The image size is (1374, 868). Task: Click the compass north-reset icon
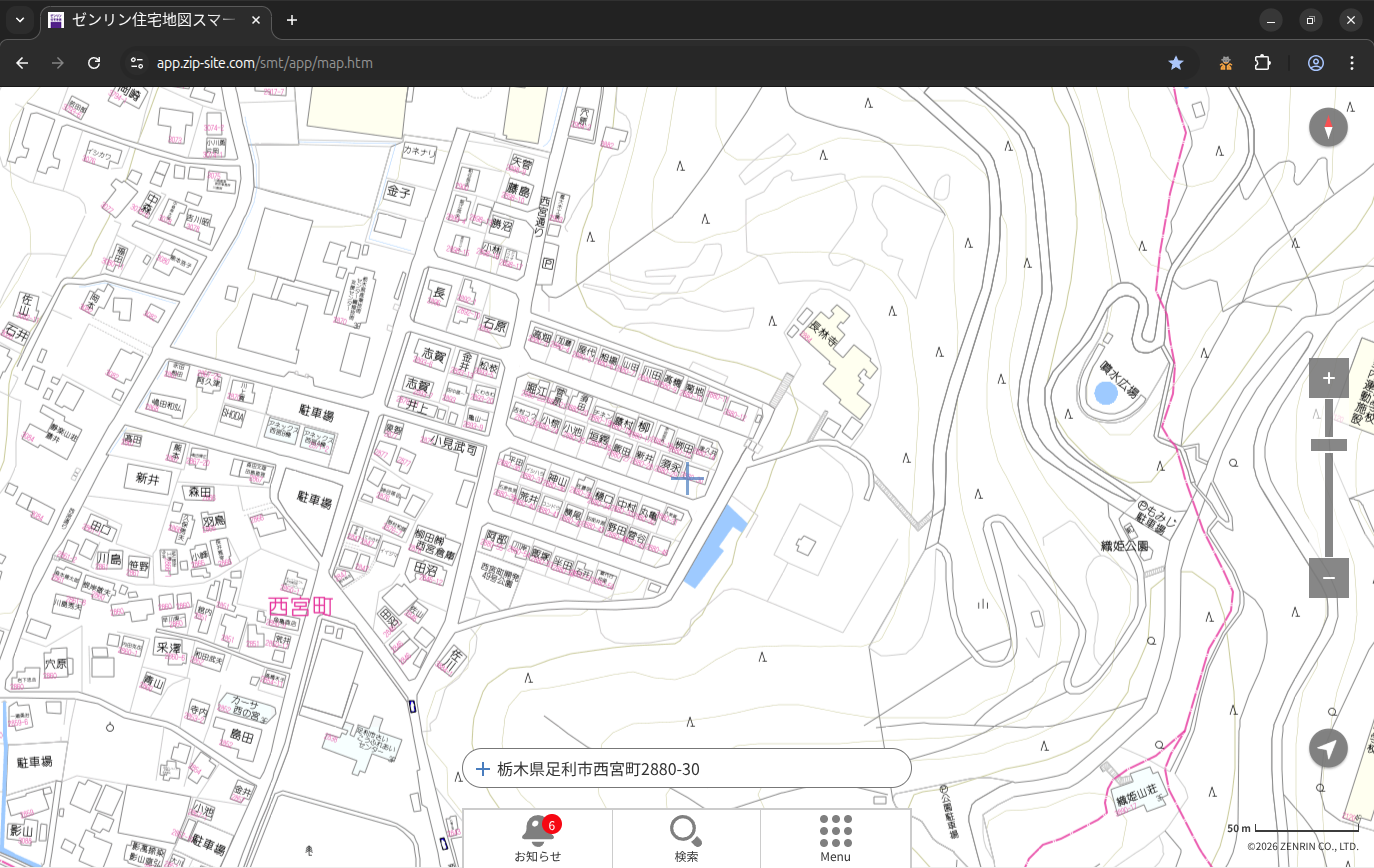1328,128
